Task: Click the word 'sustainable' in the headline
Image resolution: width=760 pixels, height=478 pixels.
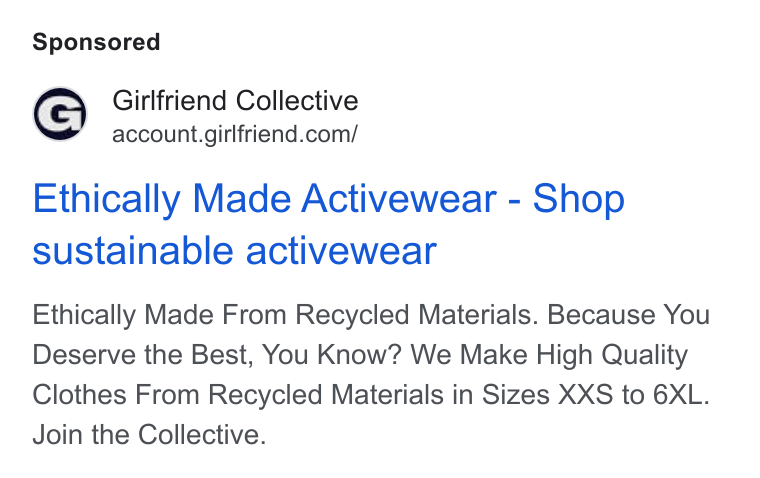Action: 133,251
